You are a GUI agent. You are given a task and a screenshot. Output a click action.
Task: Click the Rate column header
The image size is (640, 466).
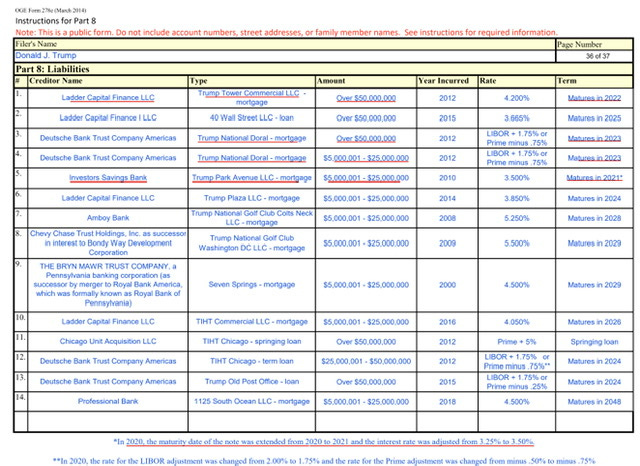coord(488,81)
